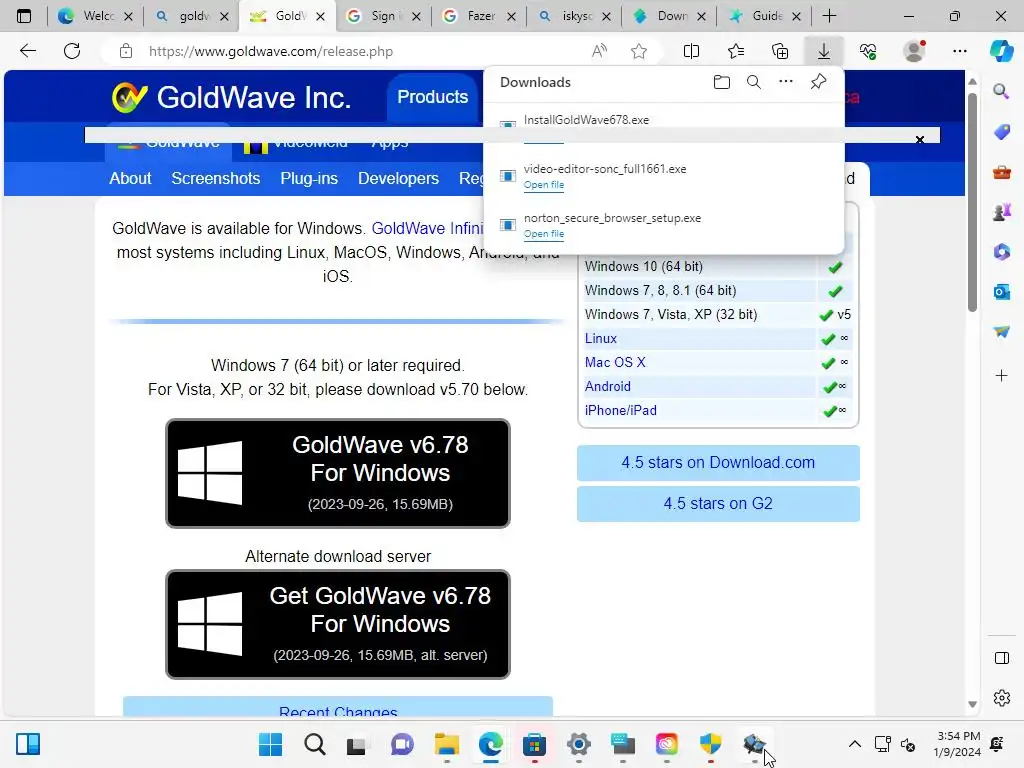Get GoldWave v6.78 from alternate server
This screenshot has width=1024, height=768.
[x=338, y=624]
